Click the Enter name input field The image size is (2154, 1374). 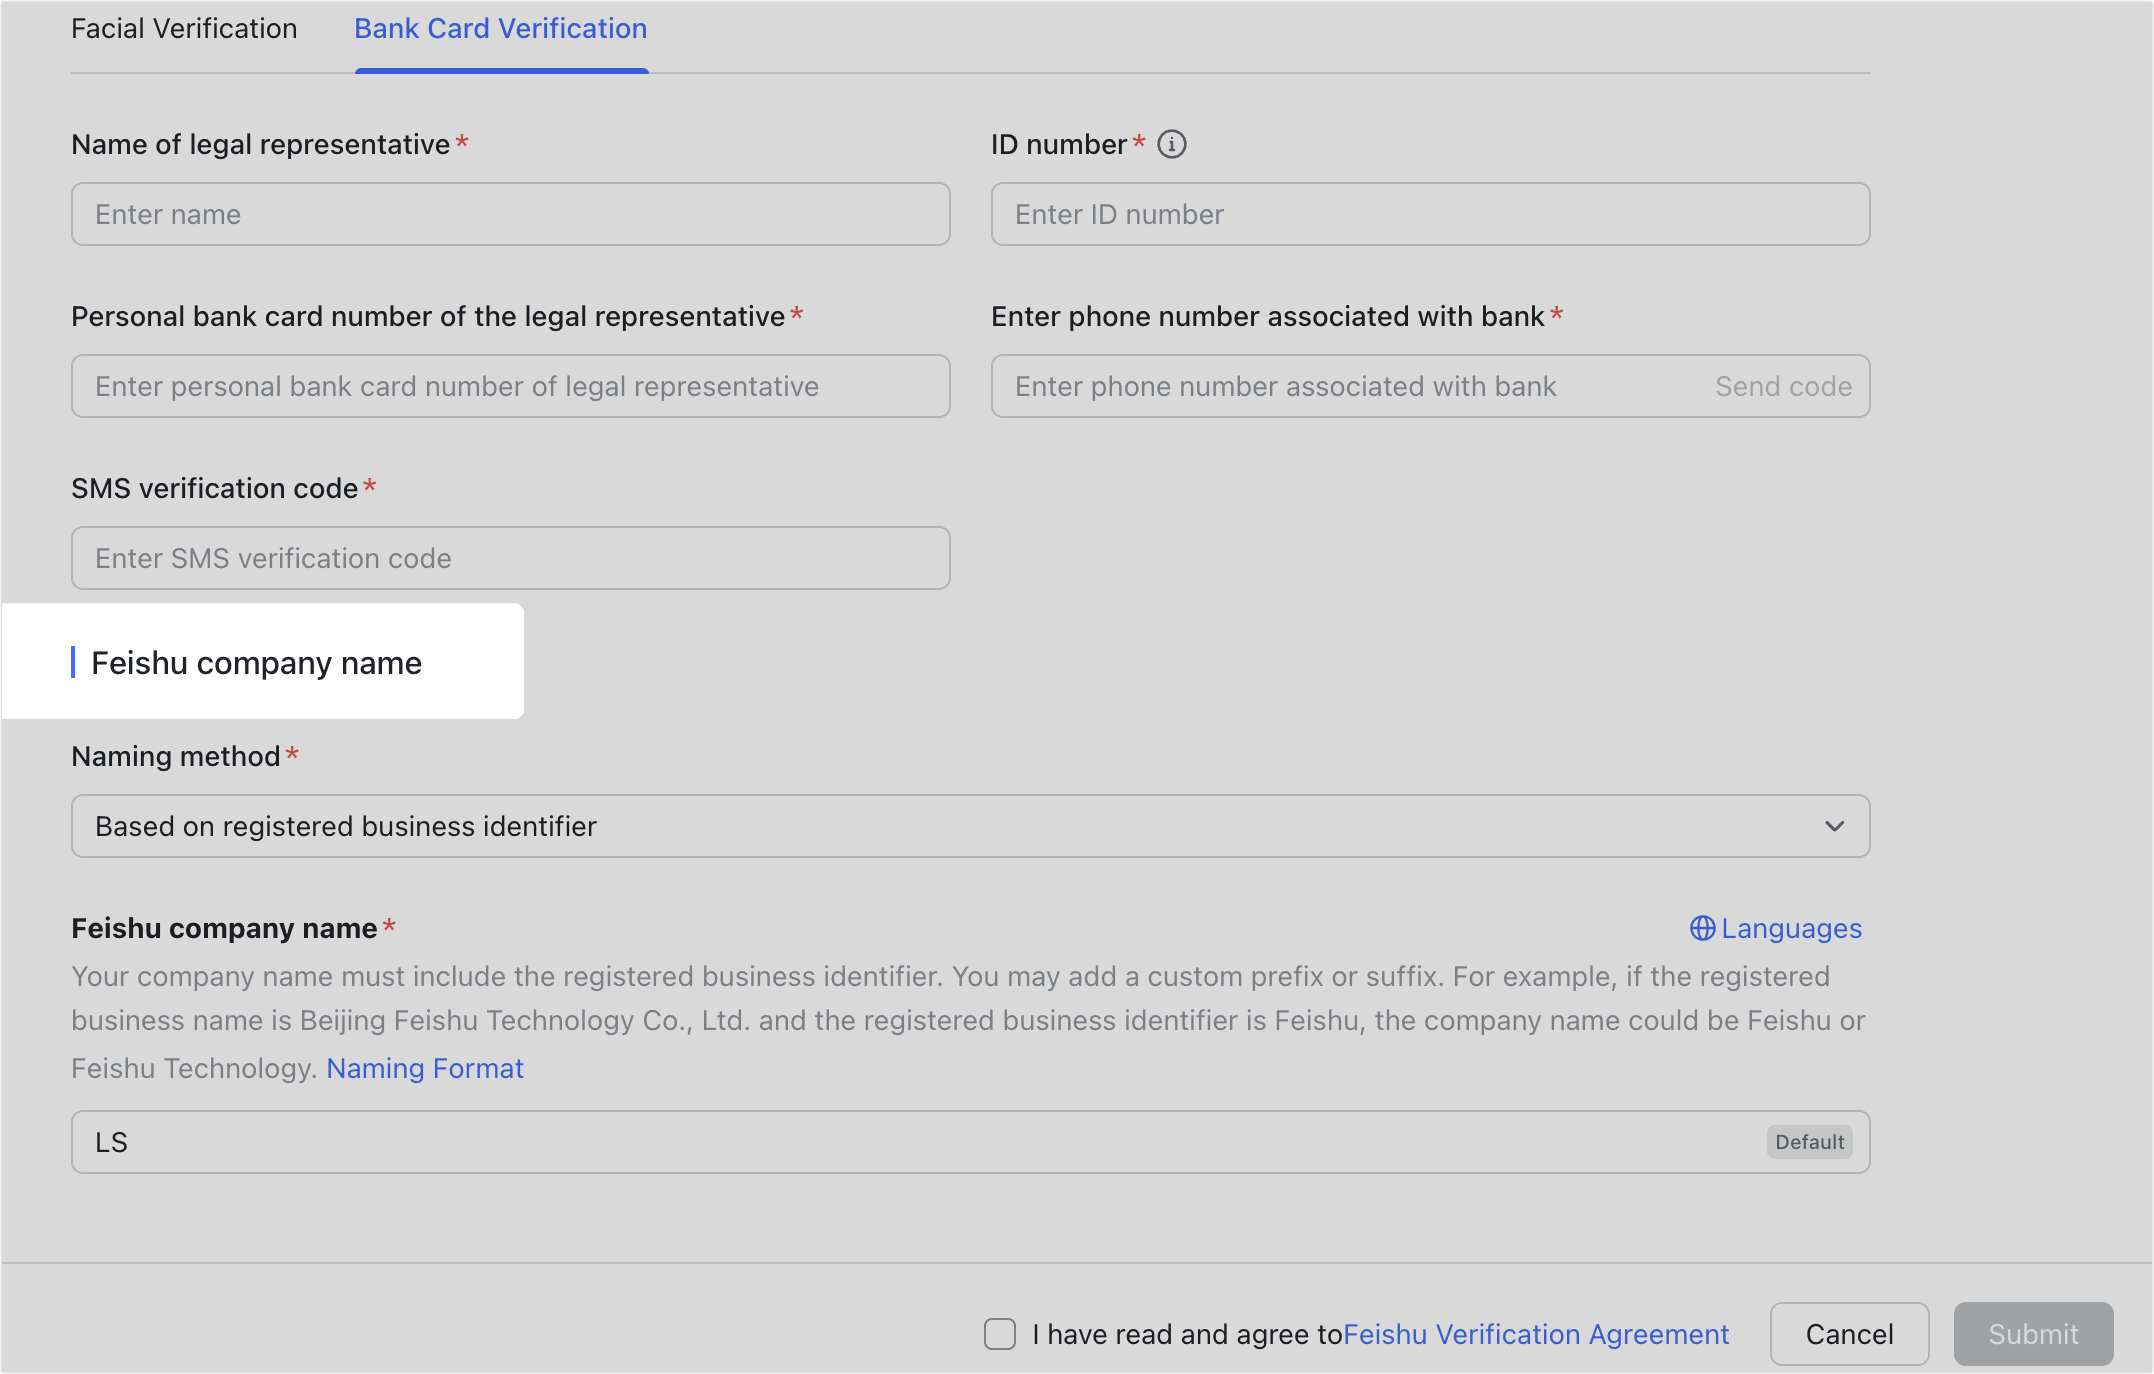coord(510,214)
